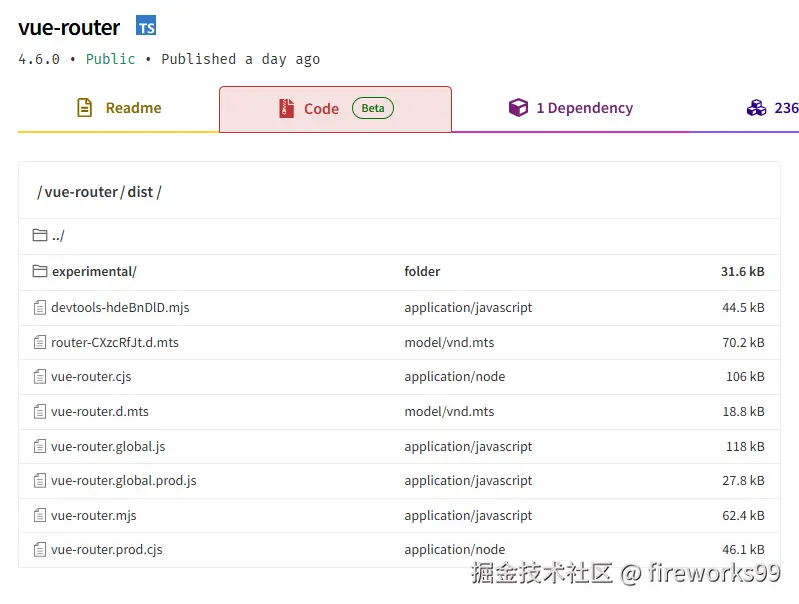Viewport: 799px width, 604px height.
Task: Click the dist breadcrumb segment
Action: tap(140, 192)
